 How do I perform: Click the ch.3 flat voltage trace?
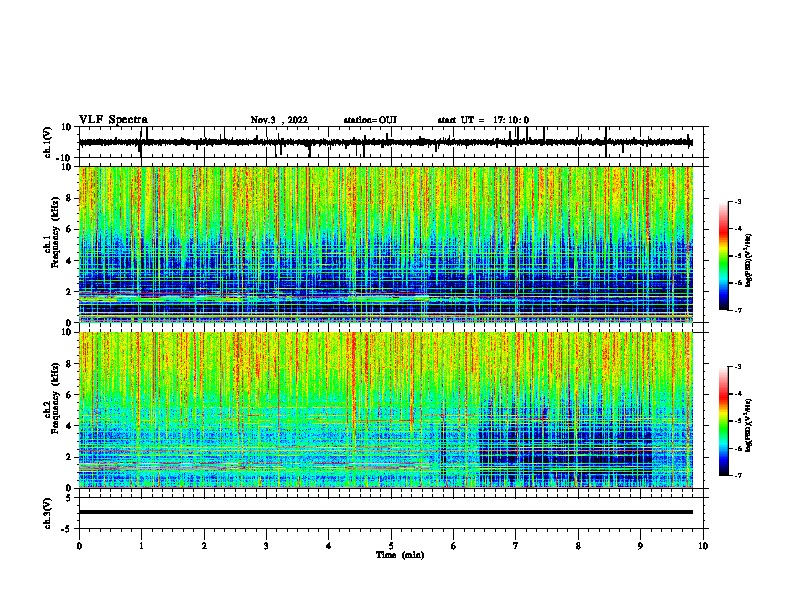[386, 512]
